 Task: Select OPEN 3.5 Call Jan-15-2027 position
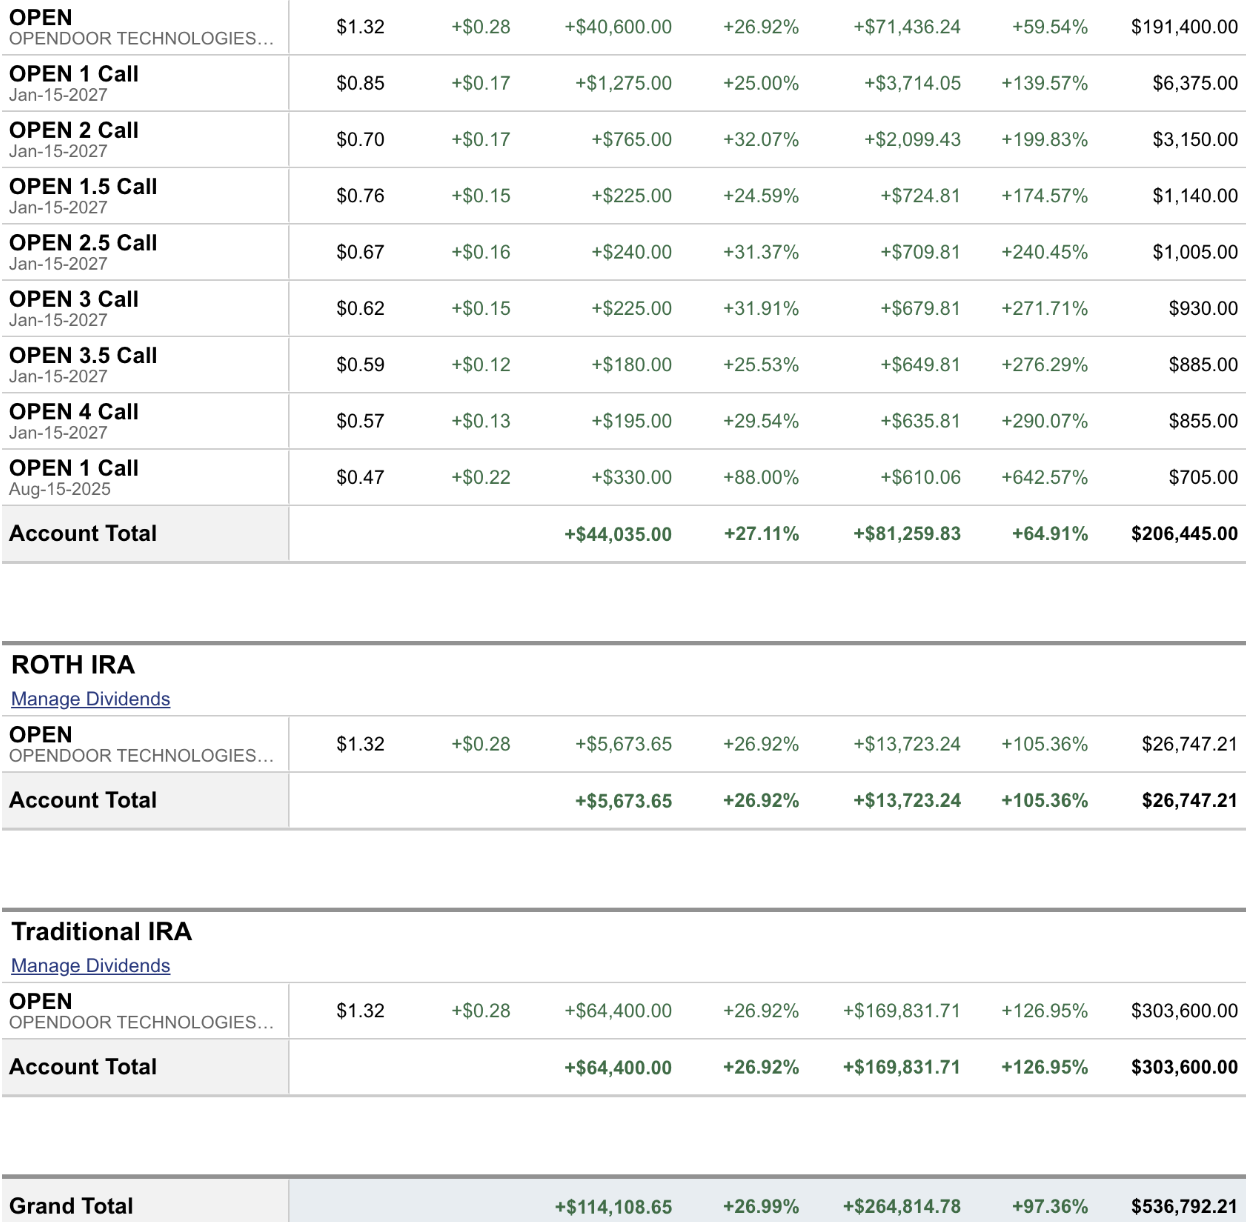(x=83, y=365)
